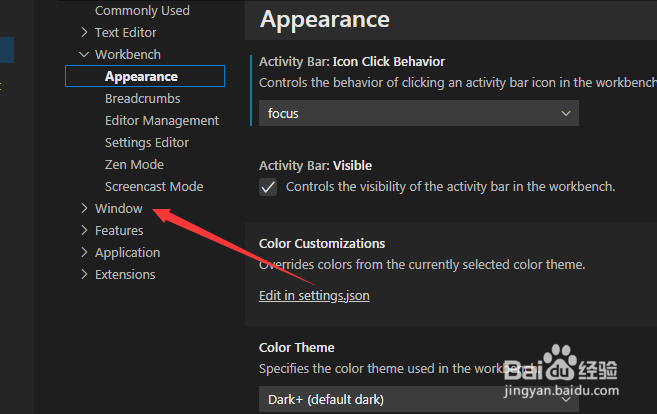
Task: Open Breadcrumbs settings
Action: point(142,99)
